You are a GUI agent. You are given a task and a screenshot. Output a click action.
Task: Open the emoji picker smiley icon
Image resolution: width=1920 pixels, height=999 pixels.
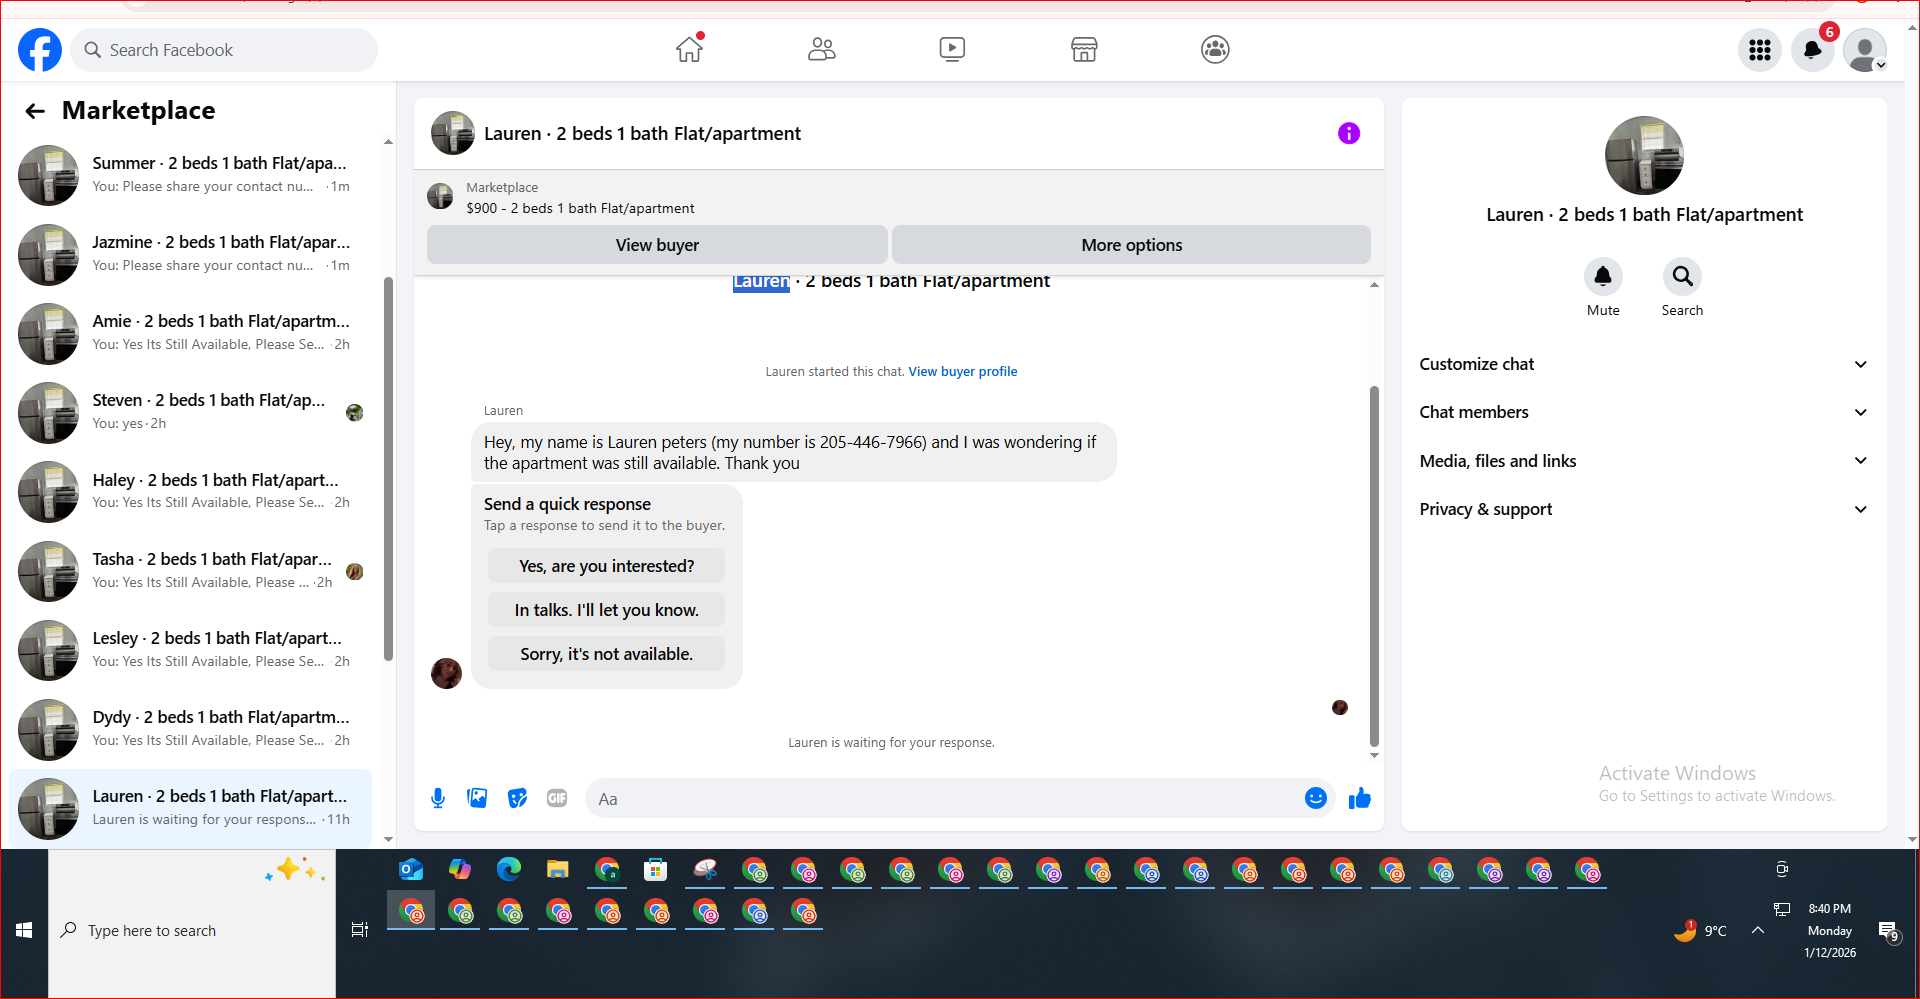(x=1316, y=798)
